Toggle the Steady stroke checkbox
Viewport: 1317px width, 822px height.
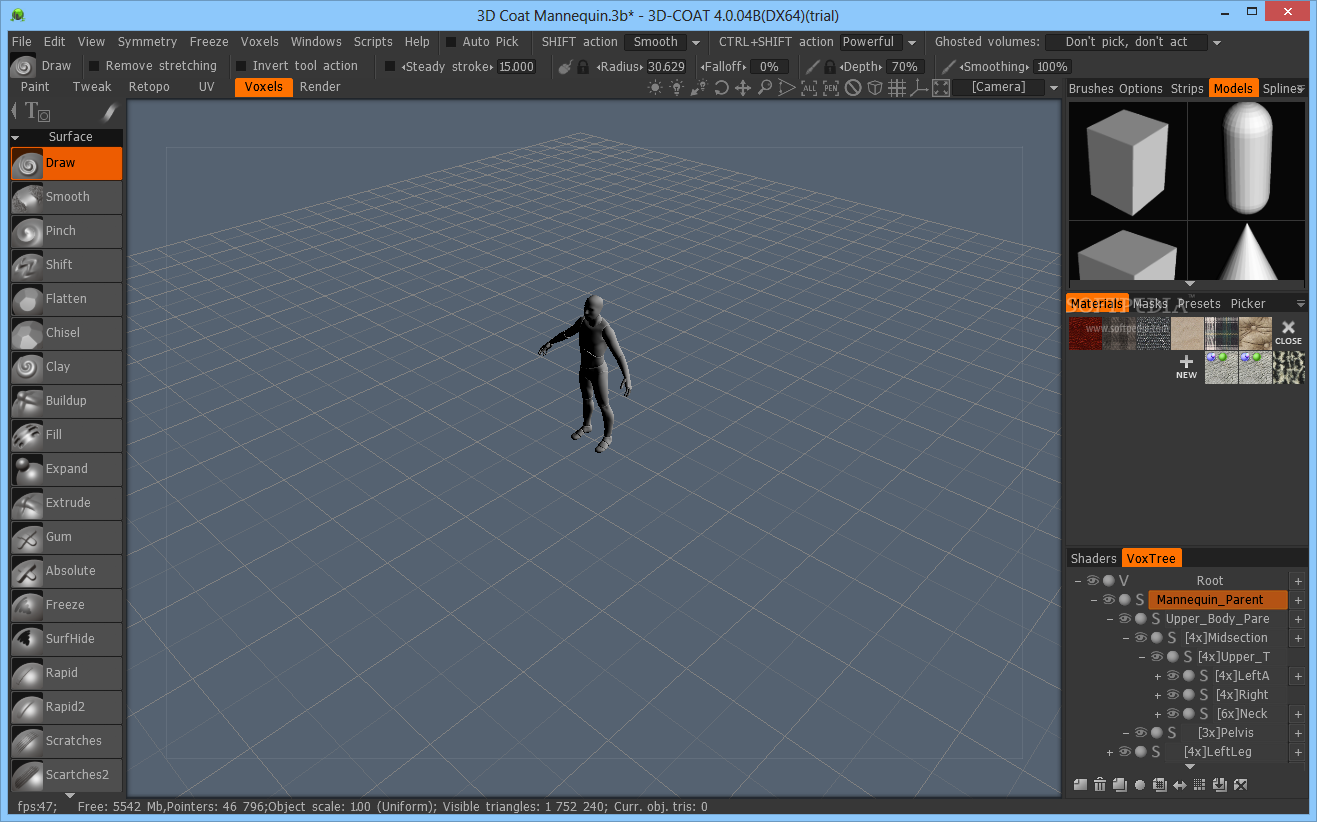click(391, 66)
